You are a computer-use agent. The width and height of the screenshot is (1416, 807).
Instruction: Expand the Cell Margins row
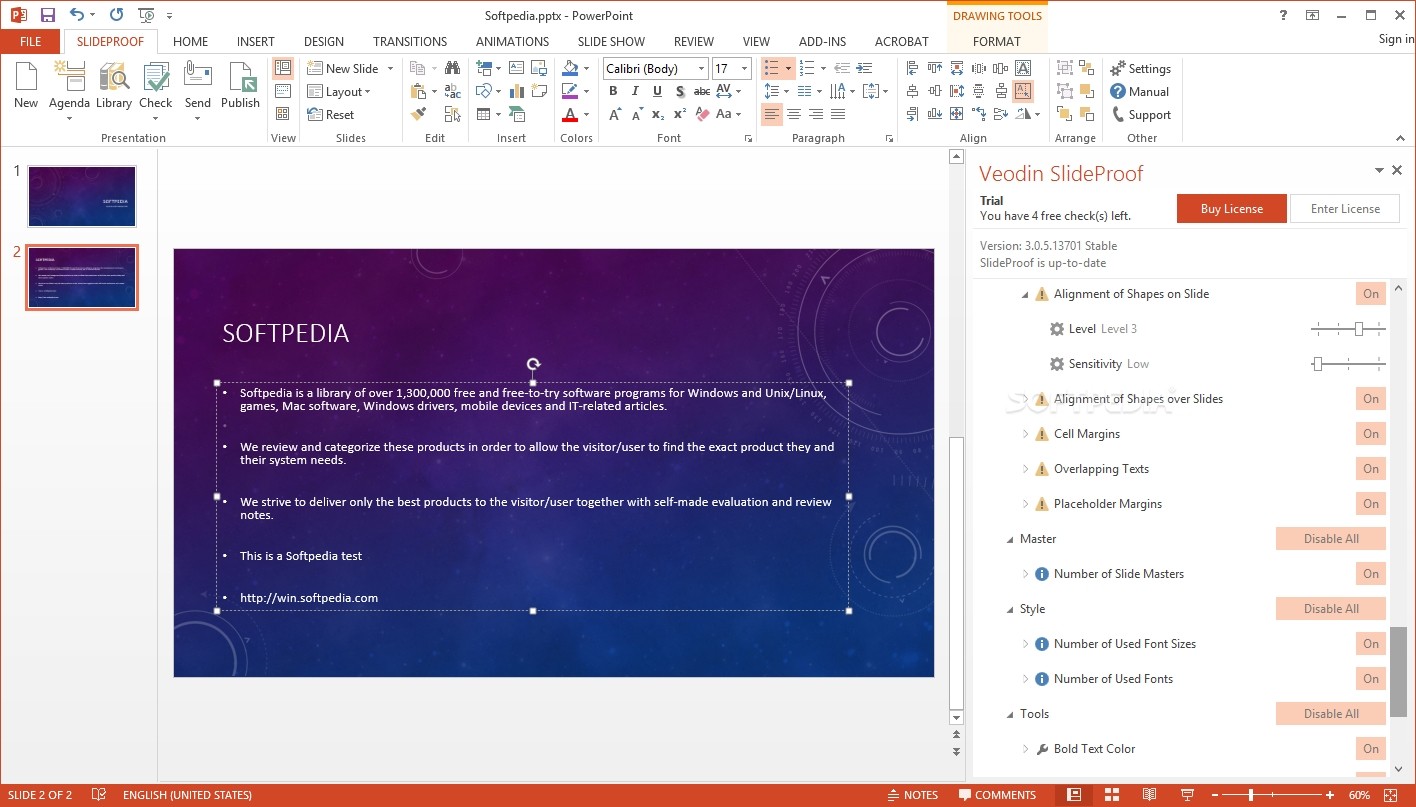[1025, 434]
